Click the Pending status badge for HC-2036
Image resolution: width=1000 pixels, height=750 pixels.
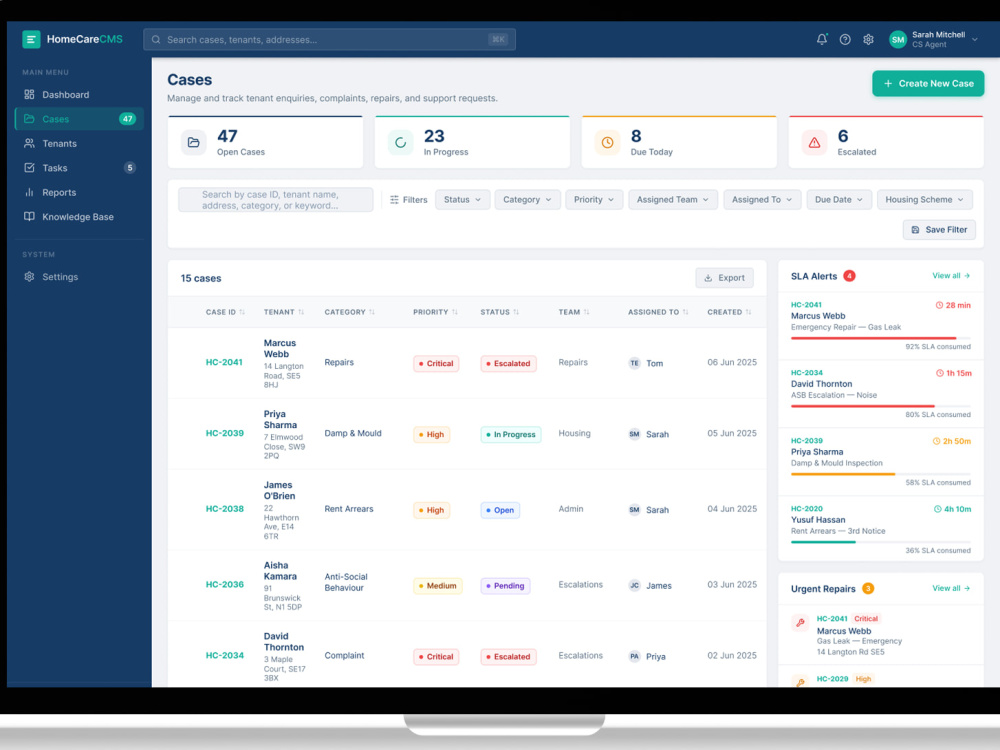[505, 585]
